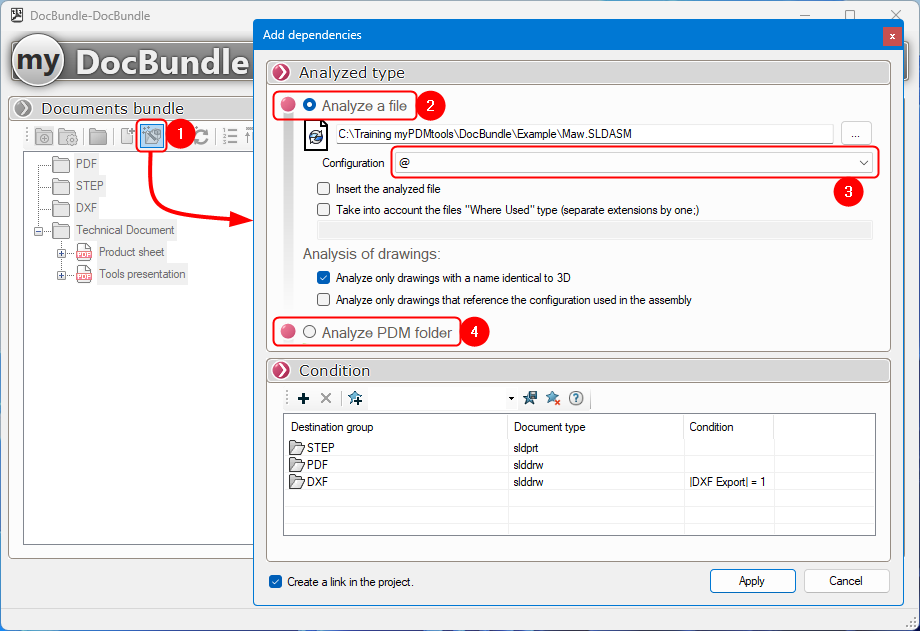The height and width of the screenshot is (631, 920).
Task: Delete selected condition using the X icon
Action: [325, 397]
